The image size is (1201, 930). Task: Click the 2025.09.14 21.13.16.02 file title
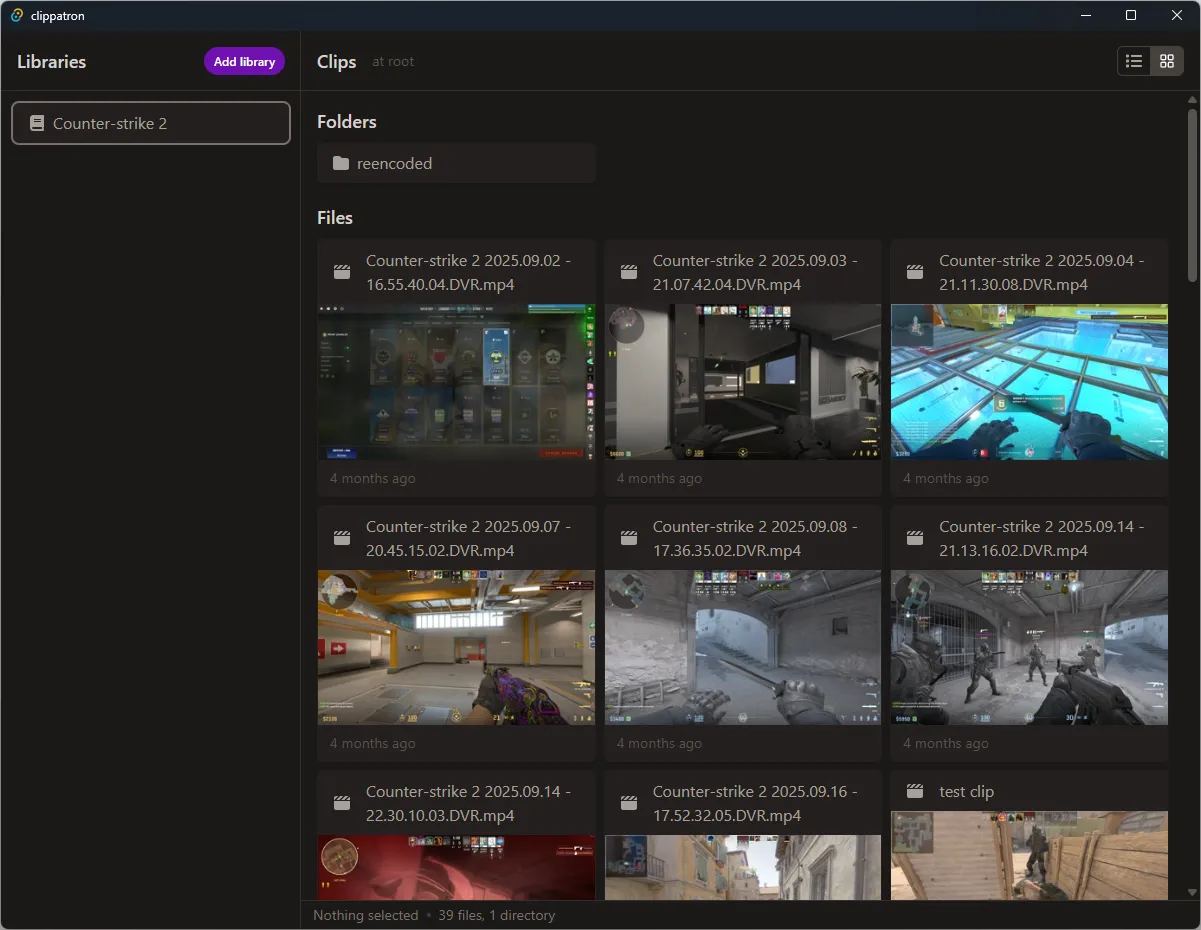click(x=1041, y=538)
